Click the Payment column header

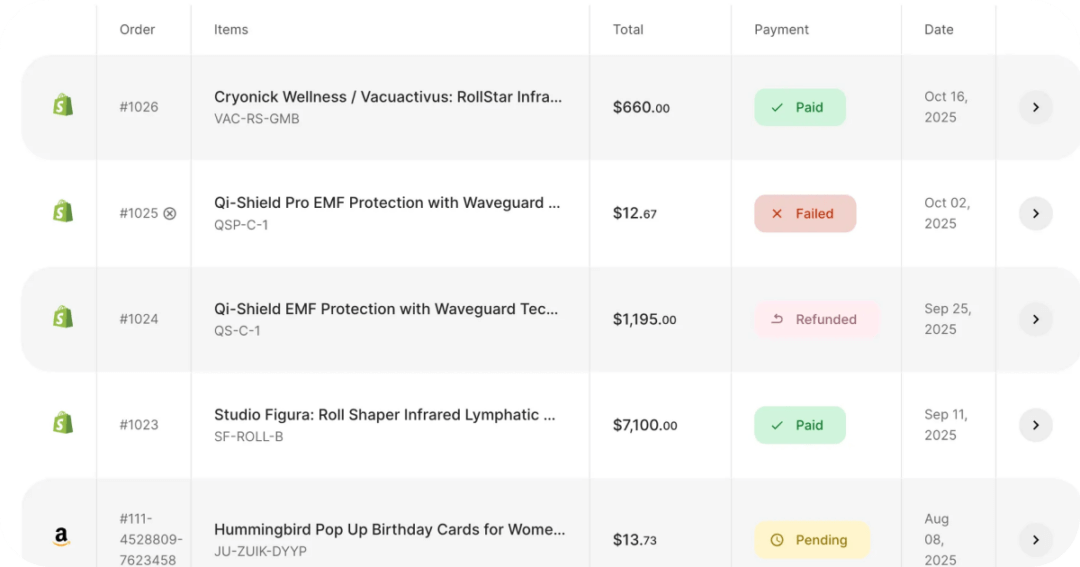pos(781,29)
